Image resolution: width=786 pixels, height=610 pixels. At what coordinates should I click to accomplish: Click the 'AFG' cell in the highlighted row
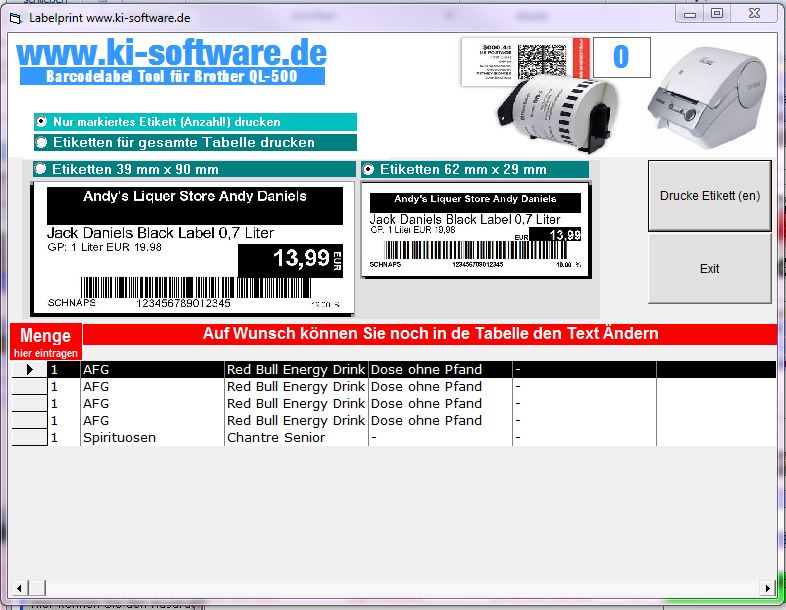152,369
